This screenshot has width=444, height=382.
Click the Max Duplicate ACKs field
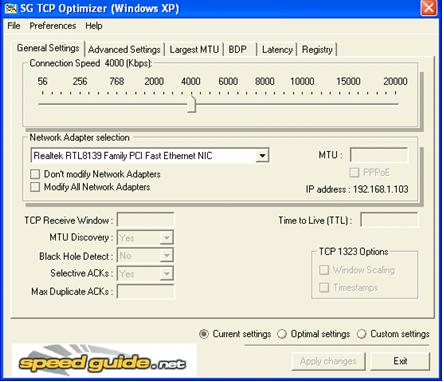(145, 292)
